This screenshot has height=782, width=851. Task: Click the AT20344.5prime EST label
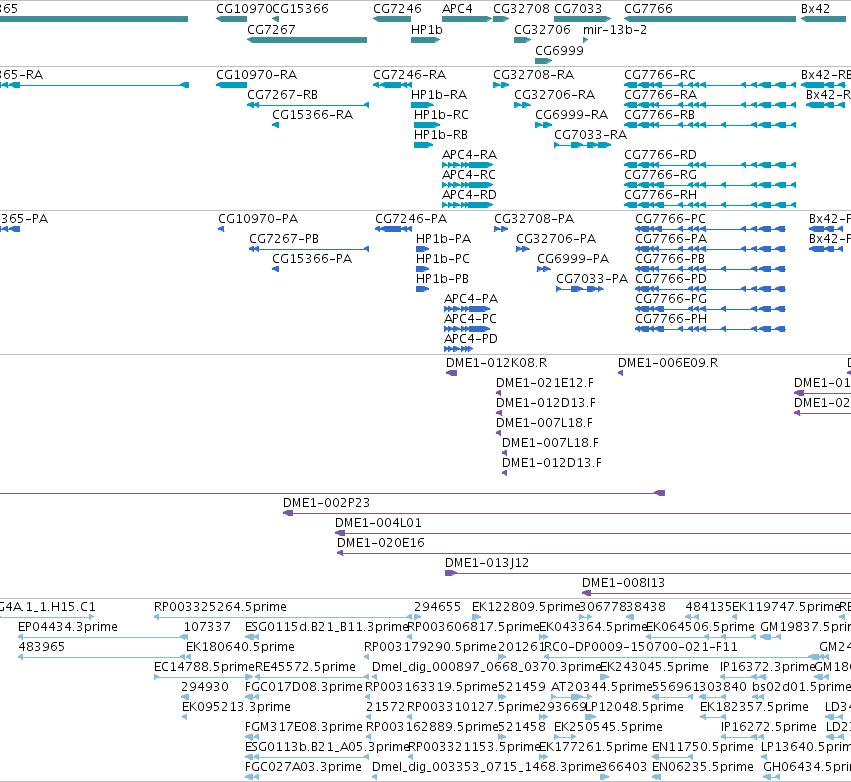click(x=601, y=687)
